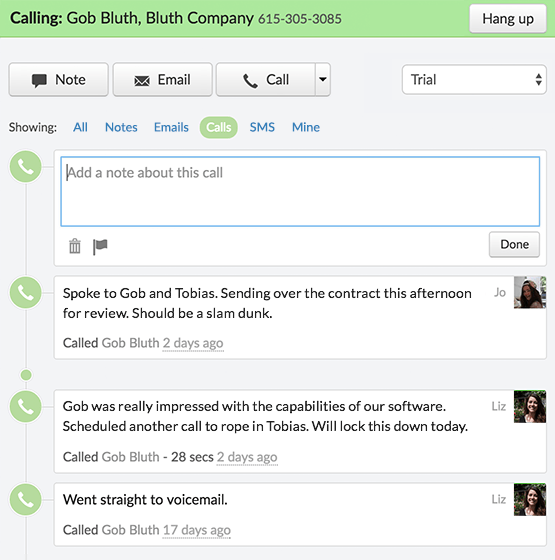Expand the Call button dropdown arrow

pos(323,79)
